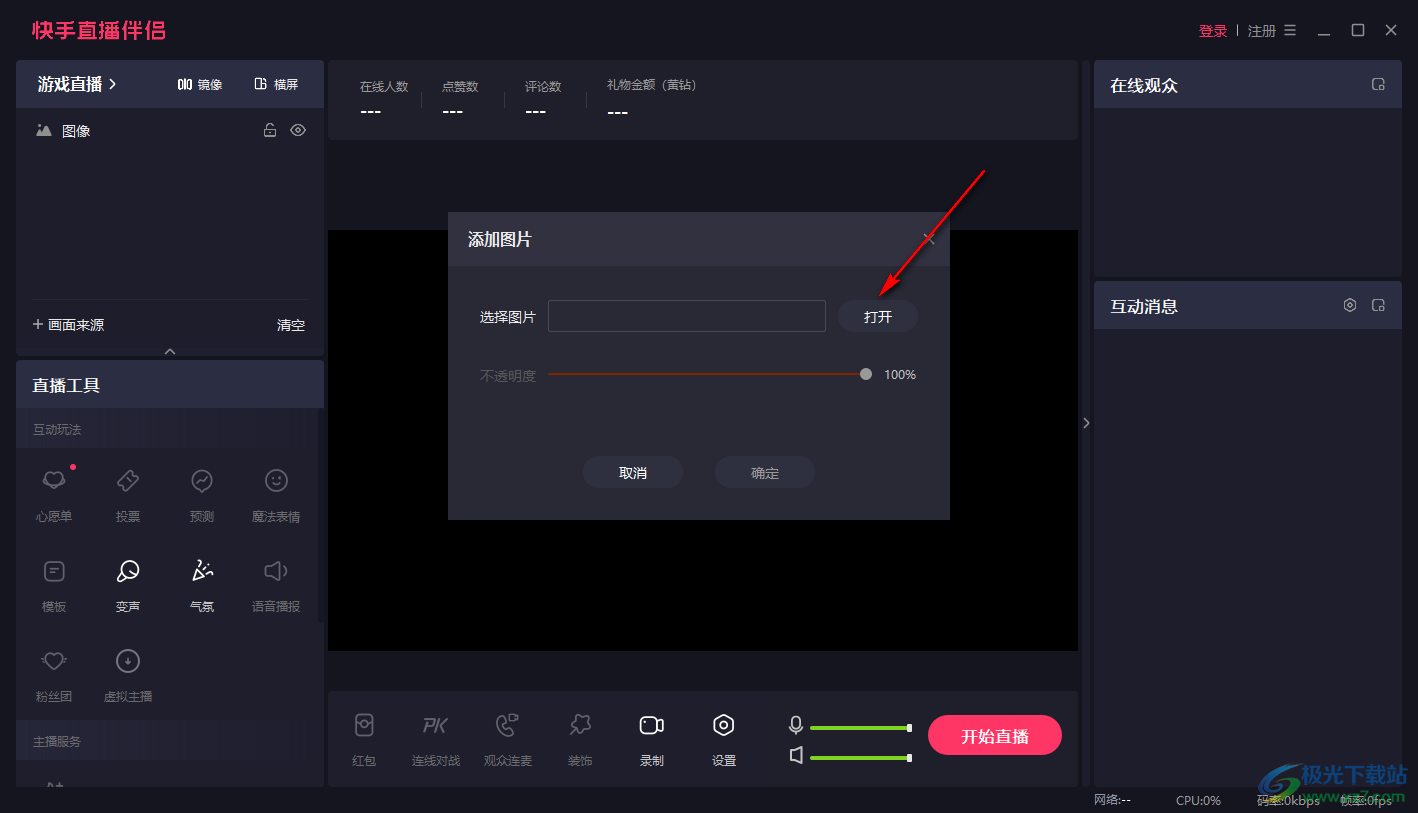Click the 点赞数 statistic
The width and height of the screenshot is (1418, 813).
coord(460,99)
